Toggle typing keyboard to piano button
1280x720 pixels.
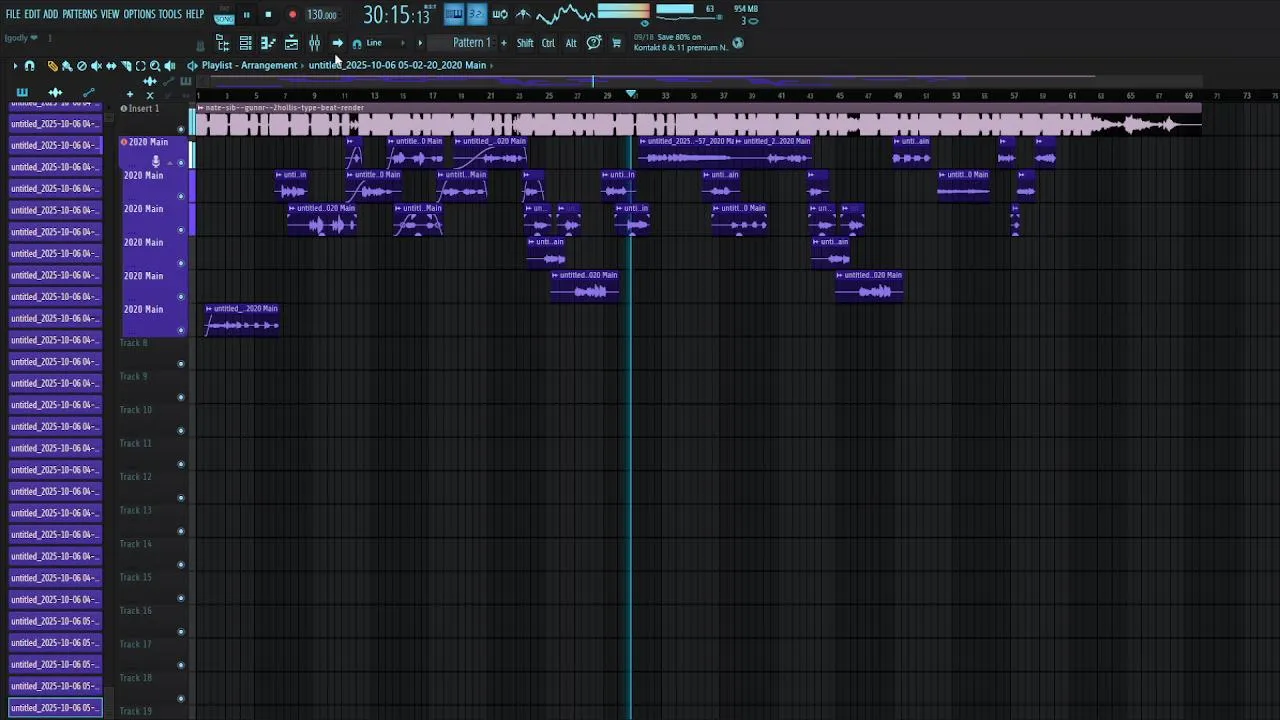(x=454, y=14)
